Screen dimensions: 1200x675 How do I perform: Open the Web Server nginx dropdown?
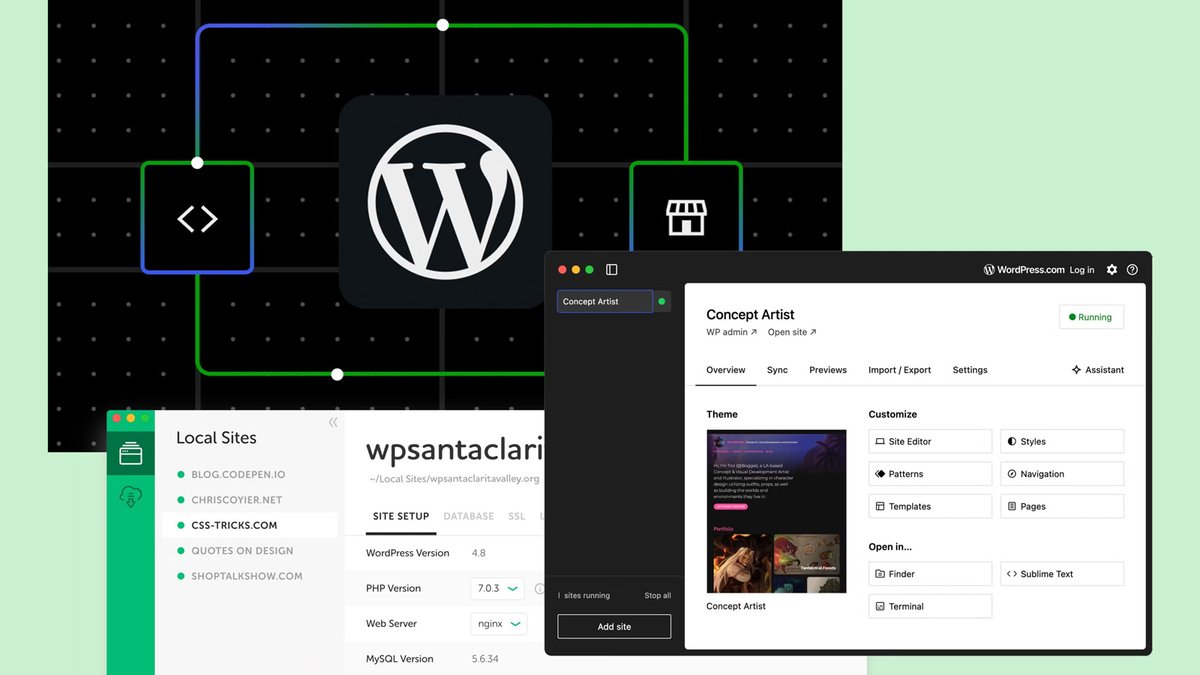(x=498, y=624)
